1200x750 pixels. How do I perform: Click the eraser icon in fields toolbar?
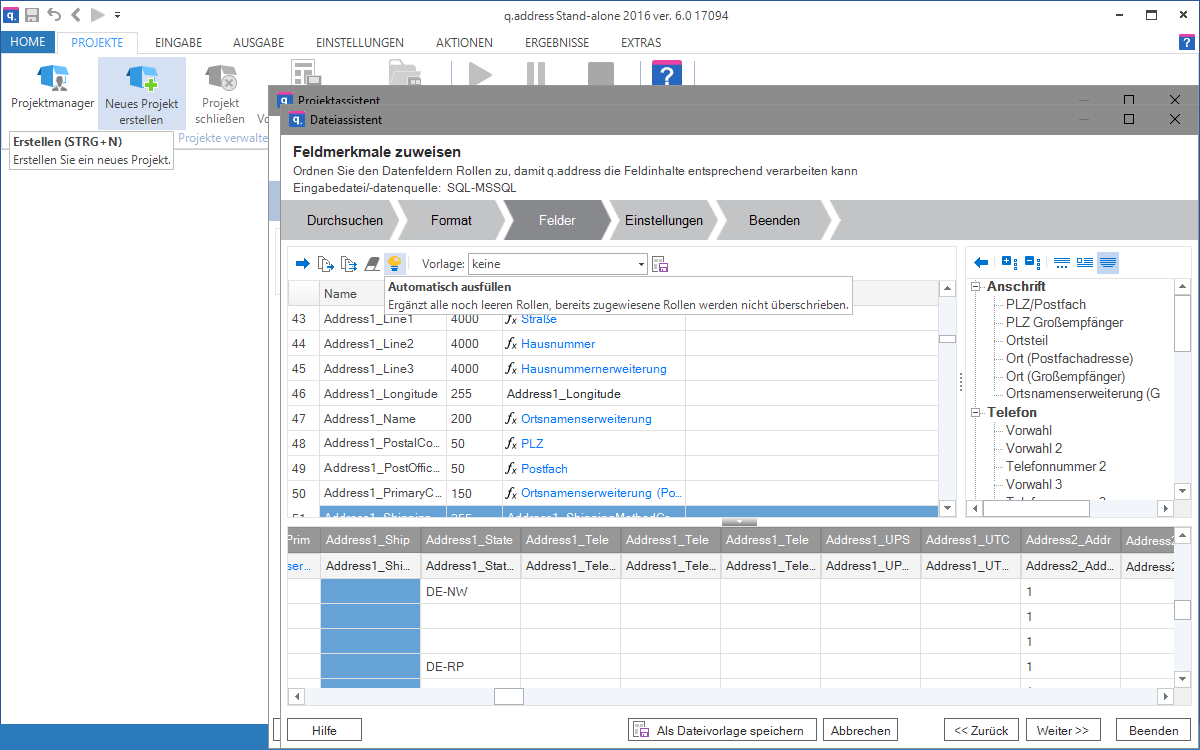pos(371,264)
